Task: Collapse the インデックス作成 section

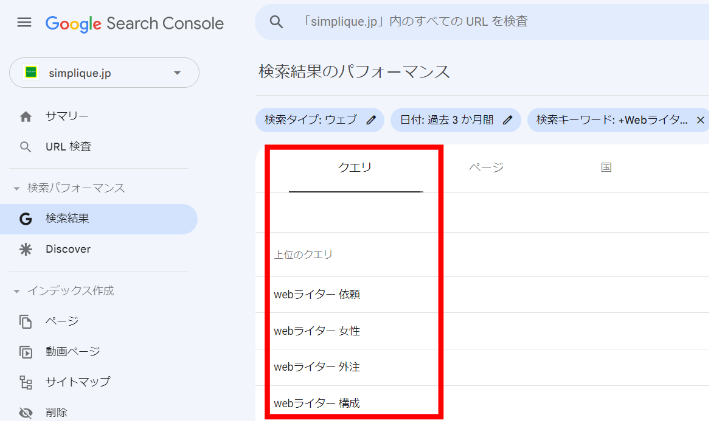Action: pyautogui.click(x=17, y=291)
